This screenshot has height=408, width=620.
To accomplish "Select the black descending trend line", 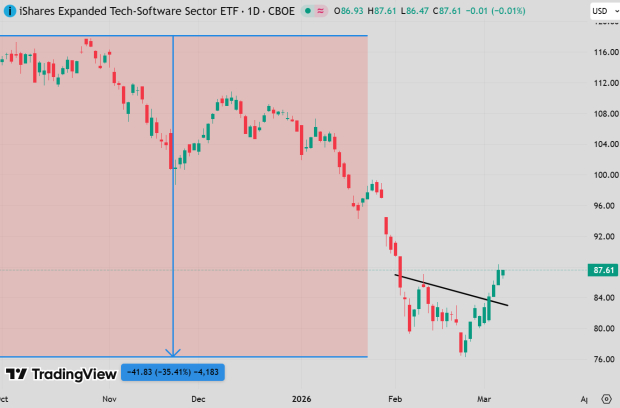I will [x=450, y=289].
